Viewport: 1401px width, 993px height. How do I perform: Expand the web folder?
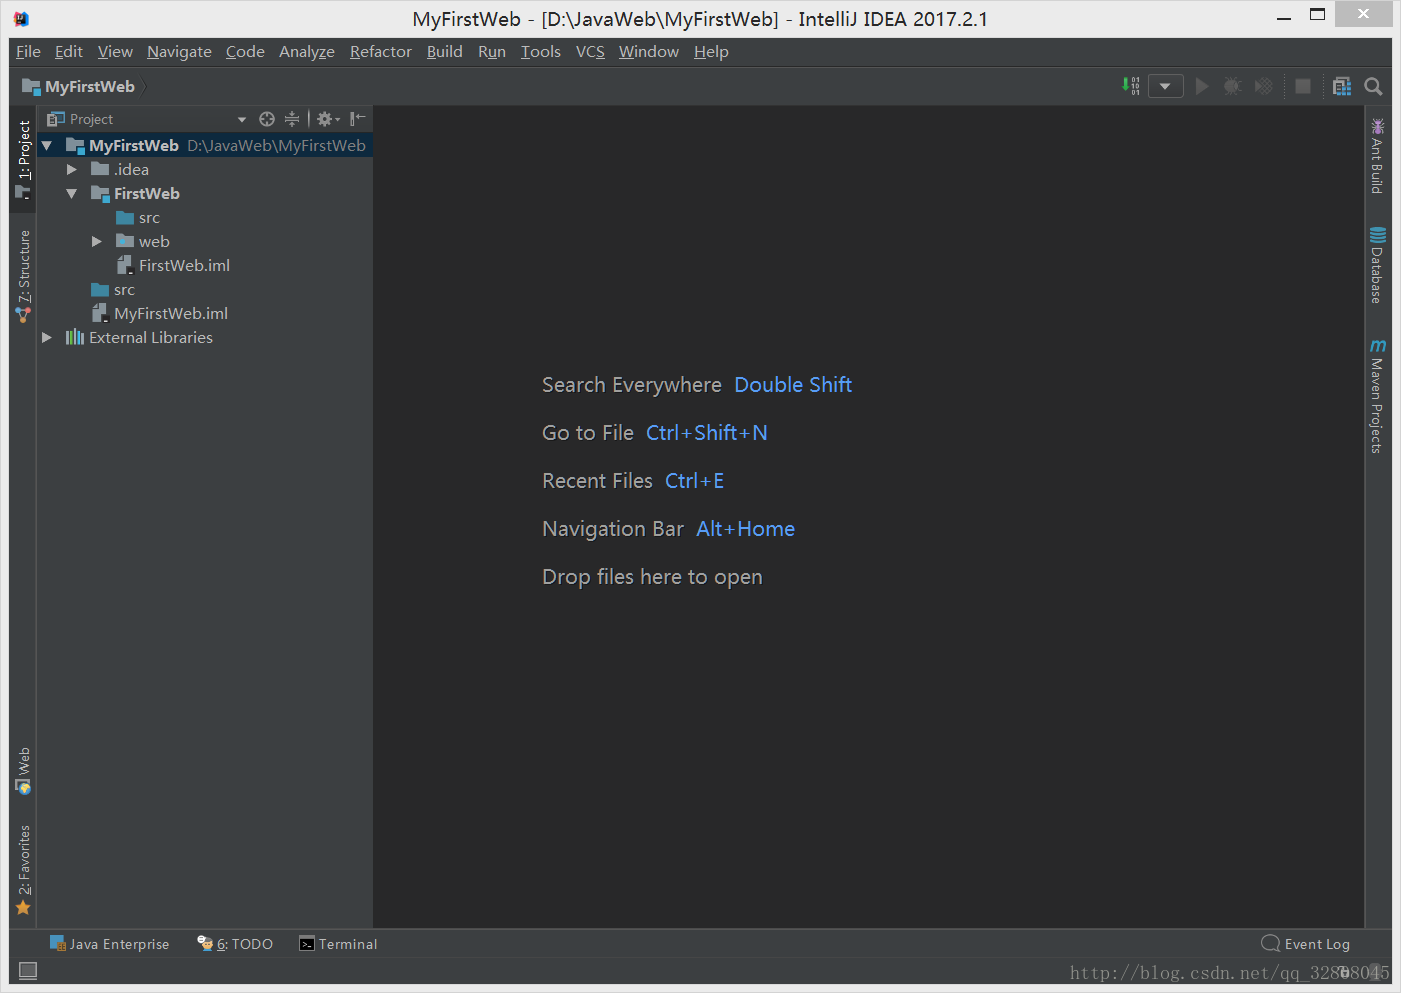(x=96, y=241)
